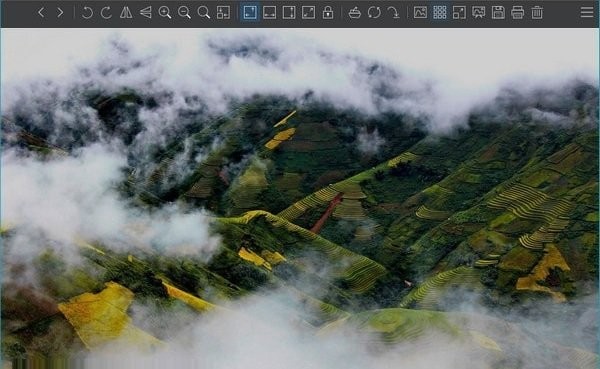Toggle the highlighted fit-to-window mode

250,13
